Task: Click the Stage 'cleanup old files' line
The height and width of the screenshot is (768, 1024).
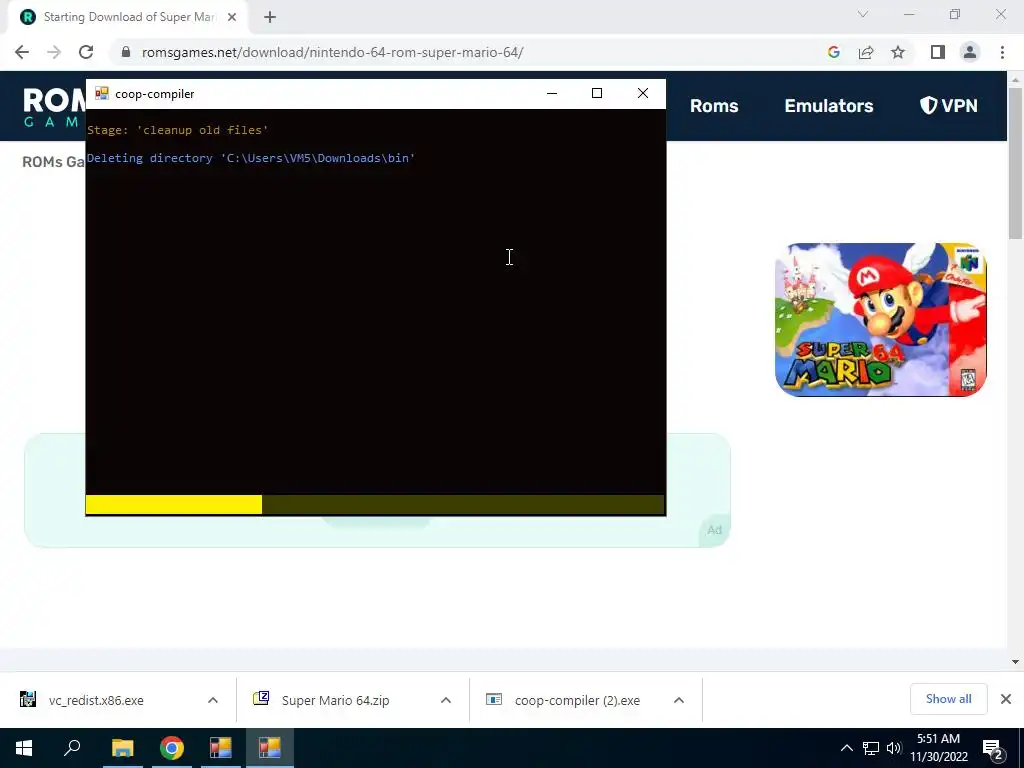Action: [x=177, y=130]
